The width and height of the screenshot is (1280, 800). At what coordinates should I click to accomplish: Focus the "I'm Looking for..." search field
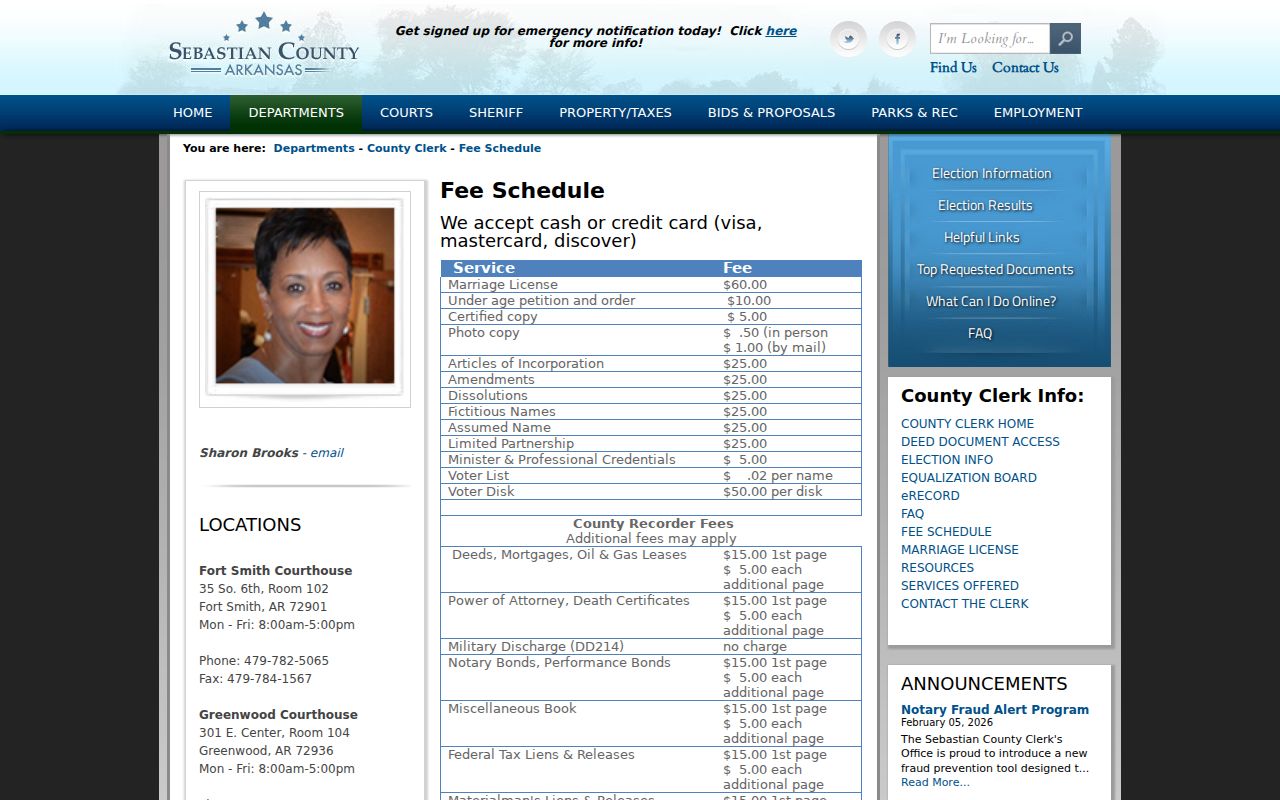click(990, 39)
